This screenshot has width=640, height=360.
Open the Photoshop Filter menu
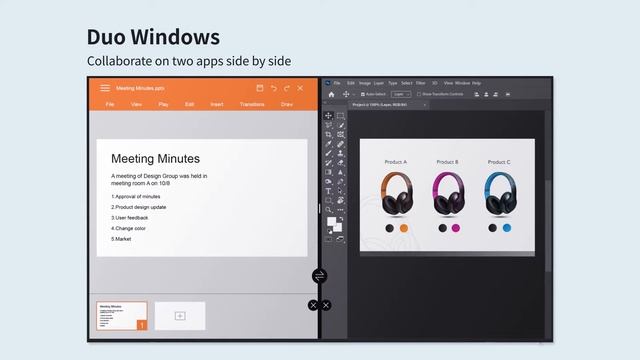420,83
